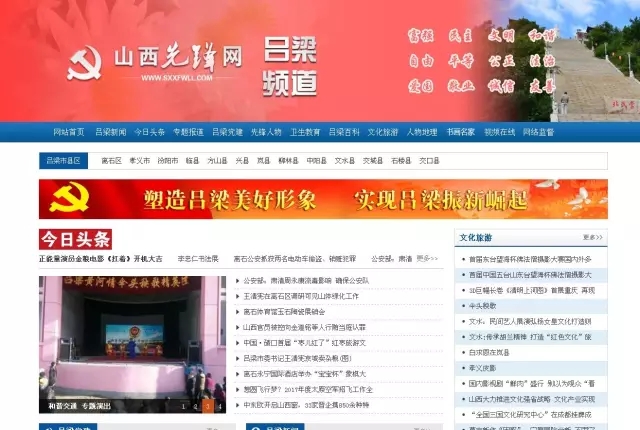This screenshot has height=430, width=640.
Task: Open sidebar item 白求恩在岚县
Action: tap(489, 352)
